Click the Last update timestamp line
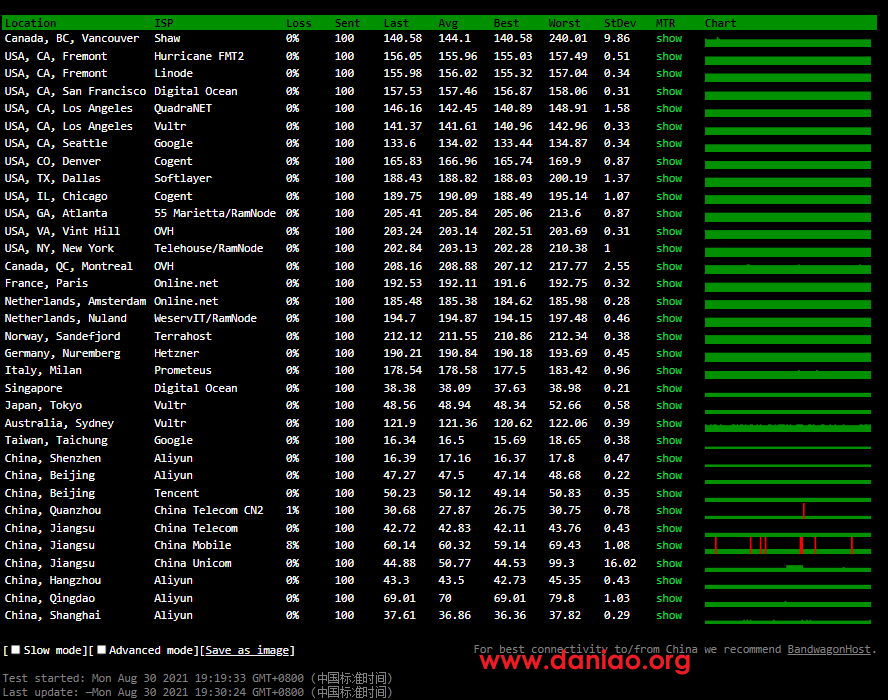888x700 pixels. pyautogui.click(x=197, y=692)
